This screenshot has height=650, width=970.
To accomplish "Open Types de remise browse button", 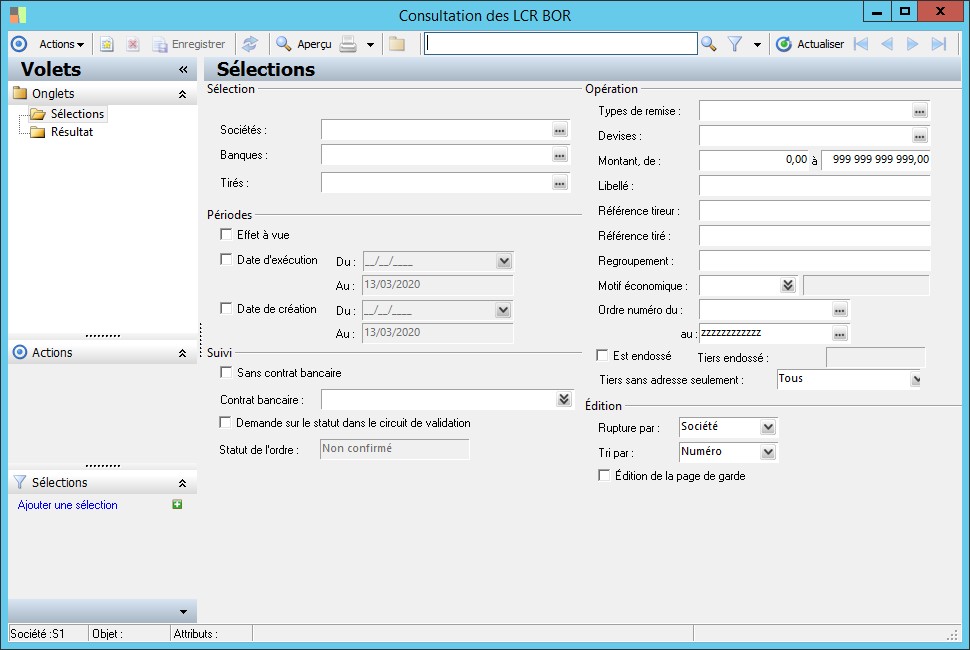I will [x=920, y=111].
